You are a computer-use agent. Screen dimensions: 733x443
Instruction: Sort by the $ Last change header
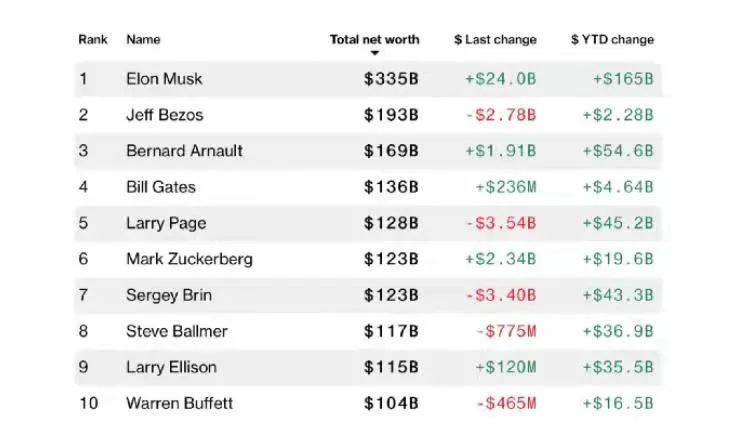click(x=495, y=40)
